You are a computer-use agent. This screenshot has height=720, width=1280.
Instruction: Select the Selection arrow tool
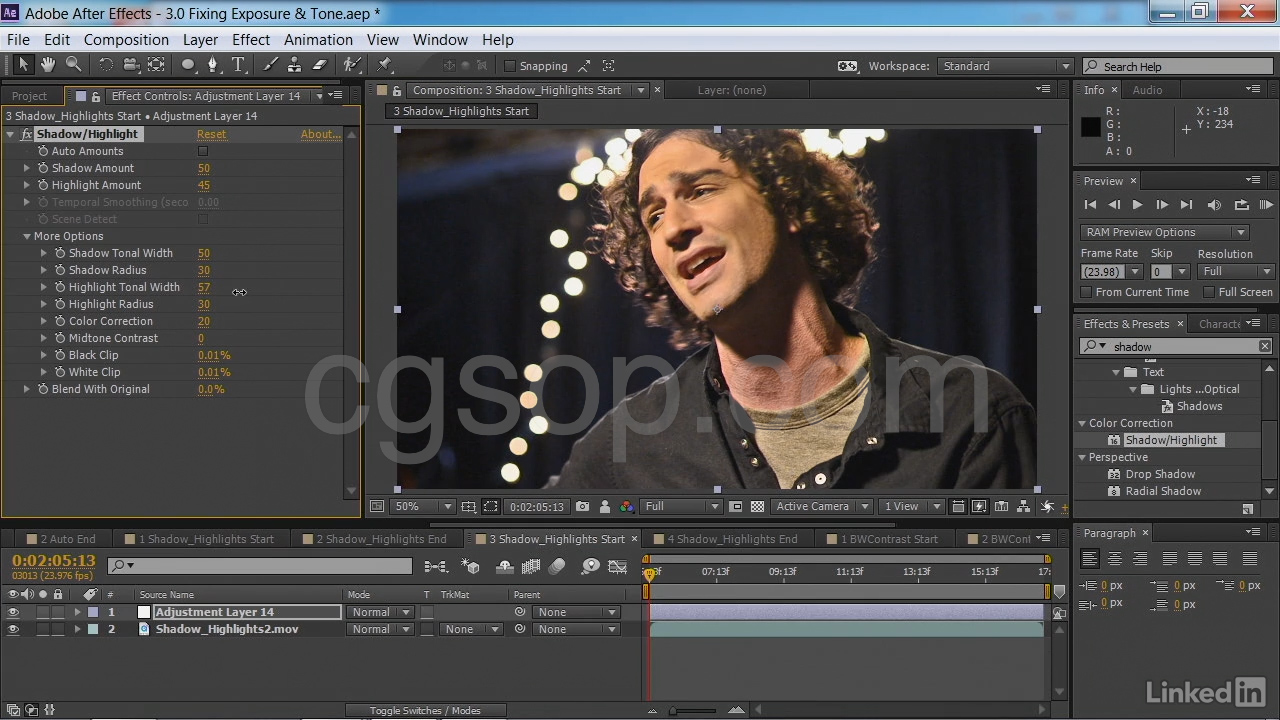(23, 65)
